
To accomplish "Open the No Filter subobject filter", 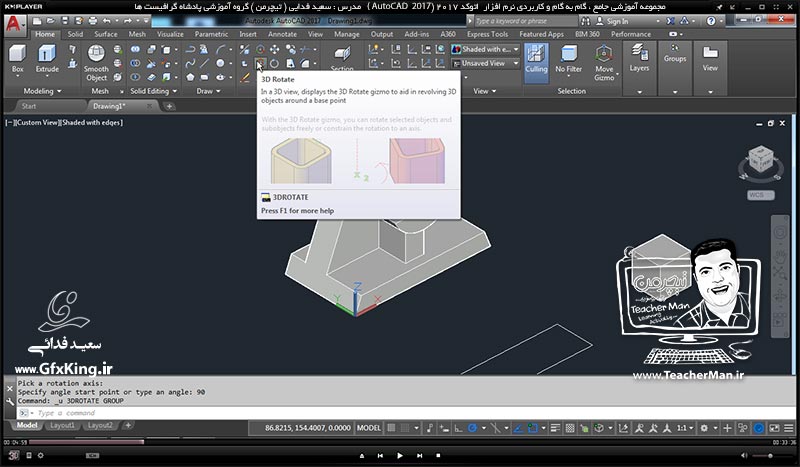I will point(568,59).
